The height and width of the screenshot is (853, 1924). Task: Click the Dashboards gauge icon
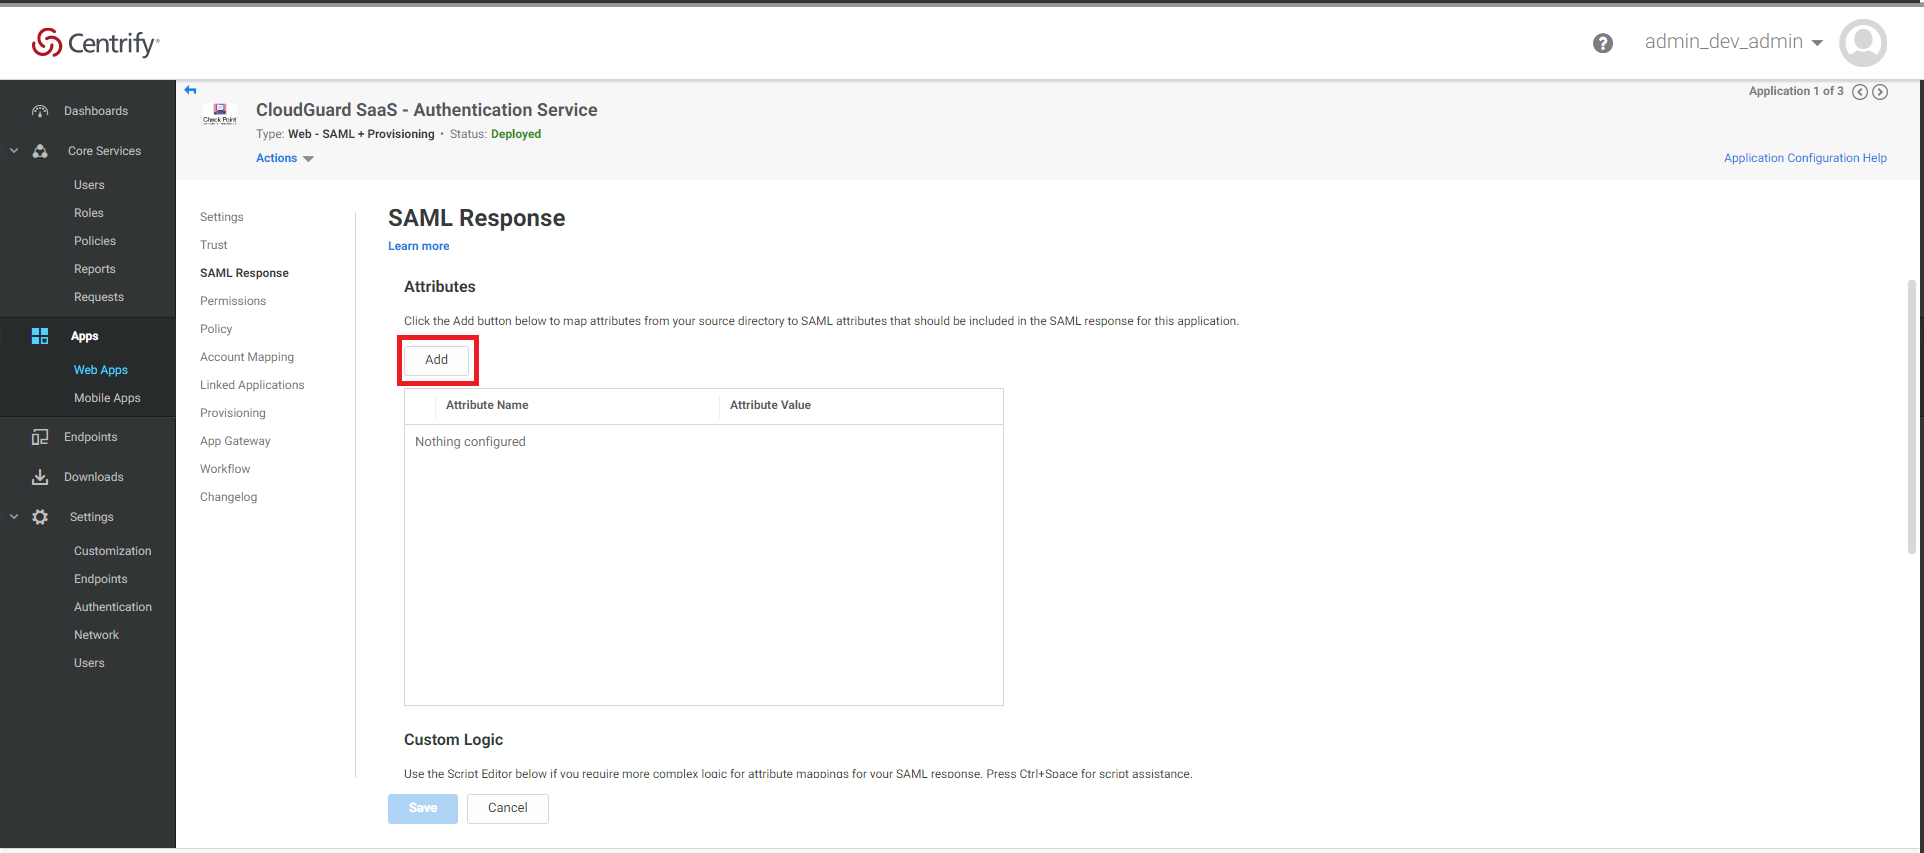point(40,111)
